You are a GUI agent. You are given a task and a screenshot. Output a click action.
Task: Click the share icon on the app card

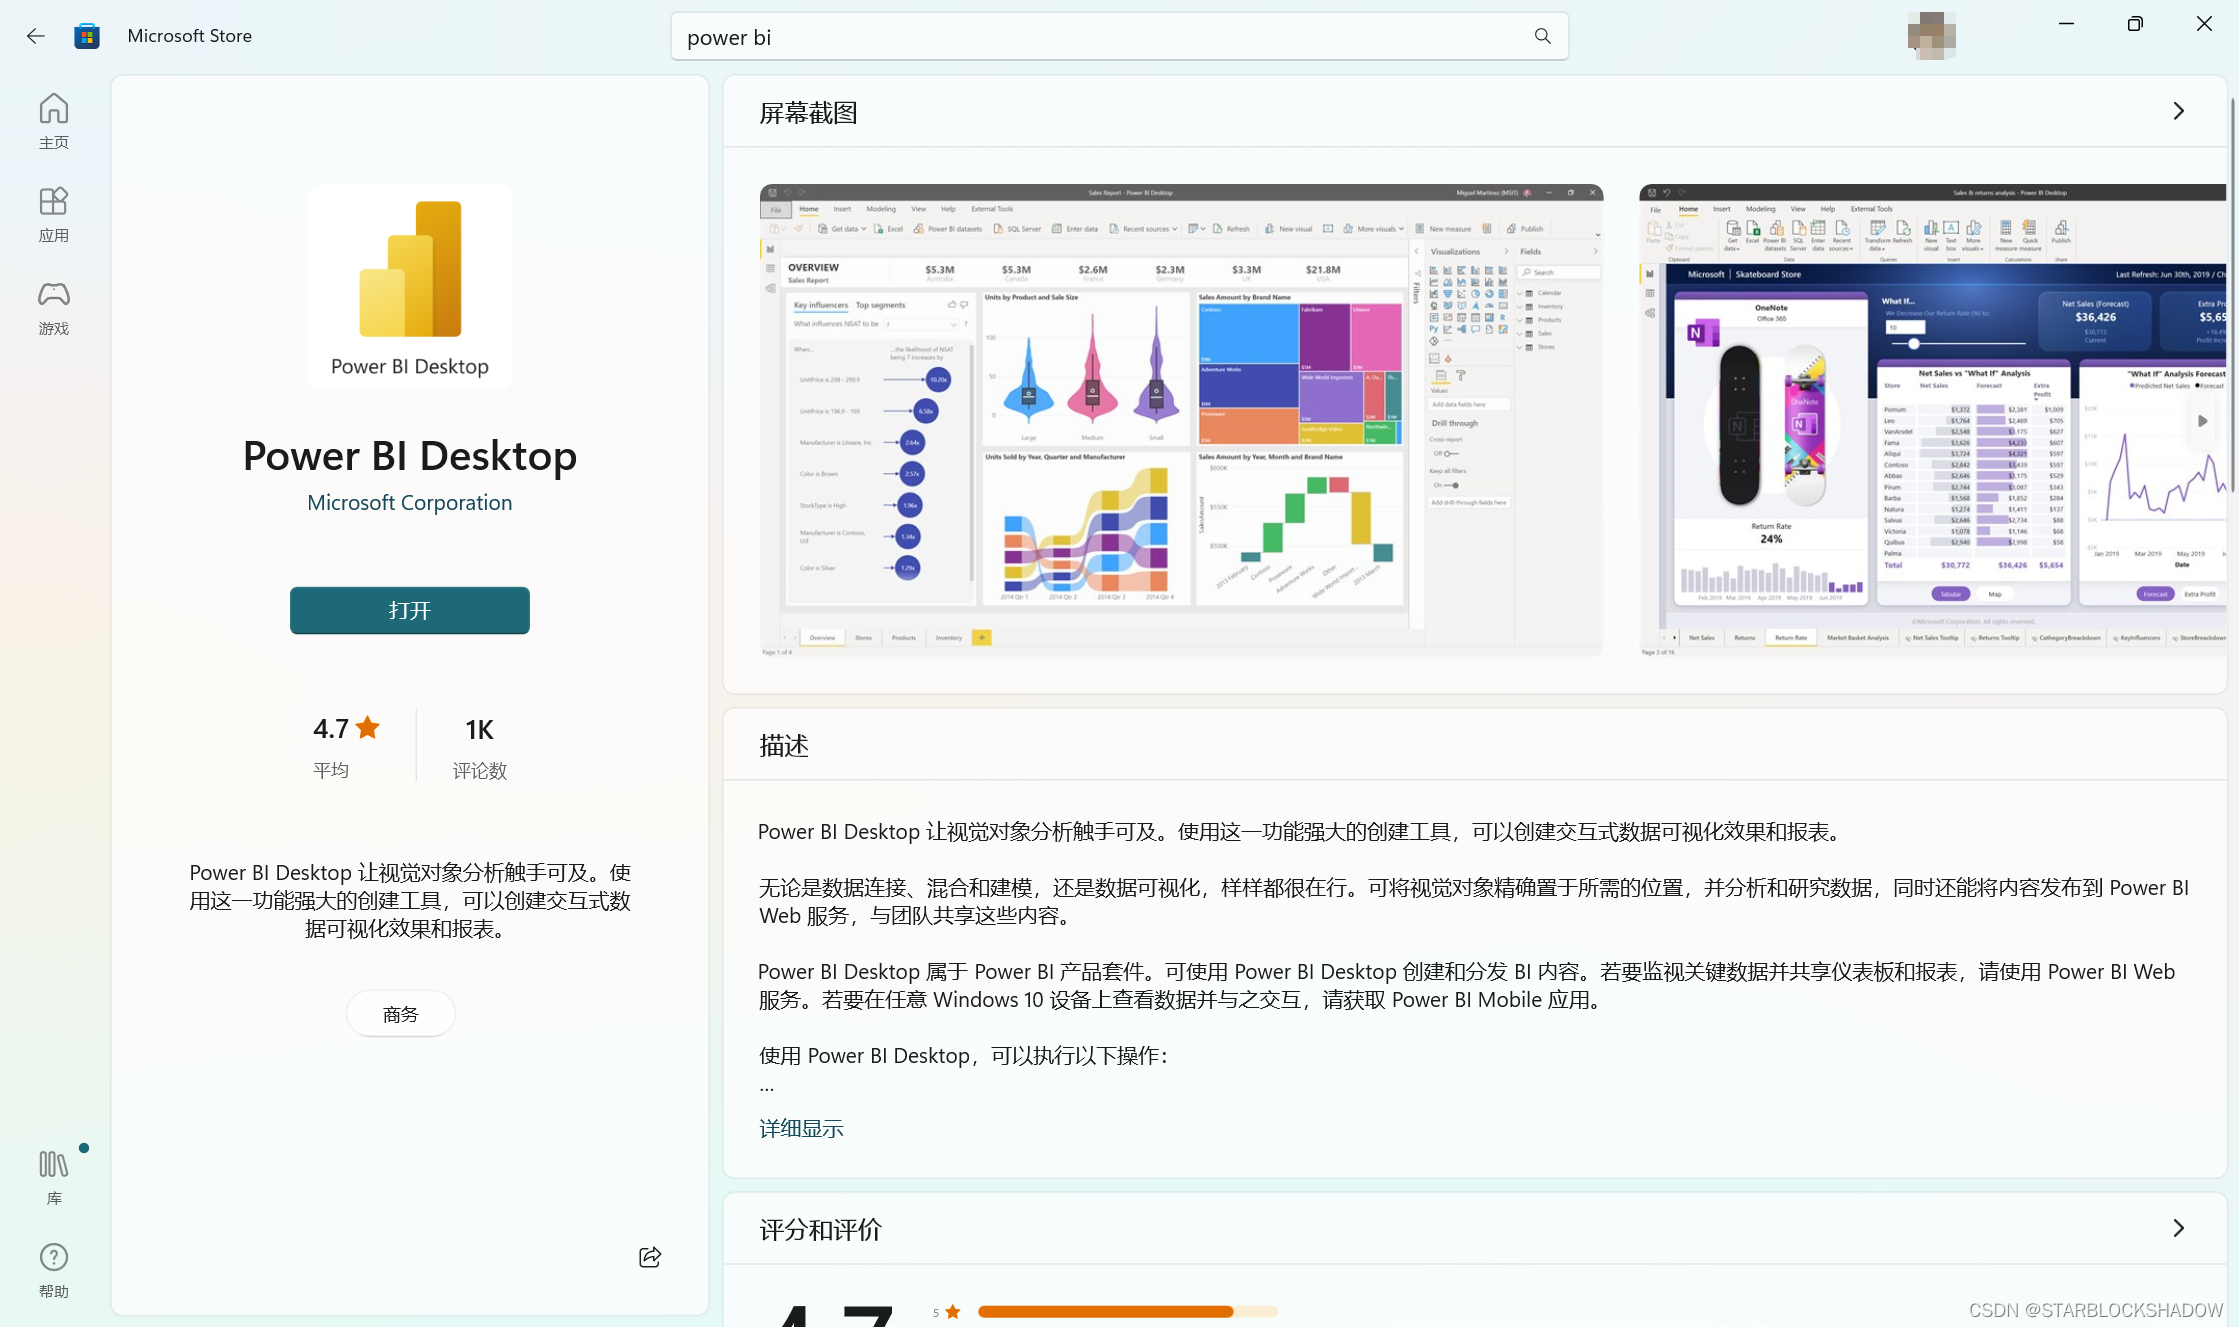click(650, 1257)
